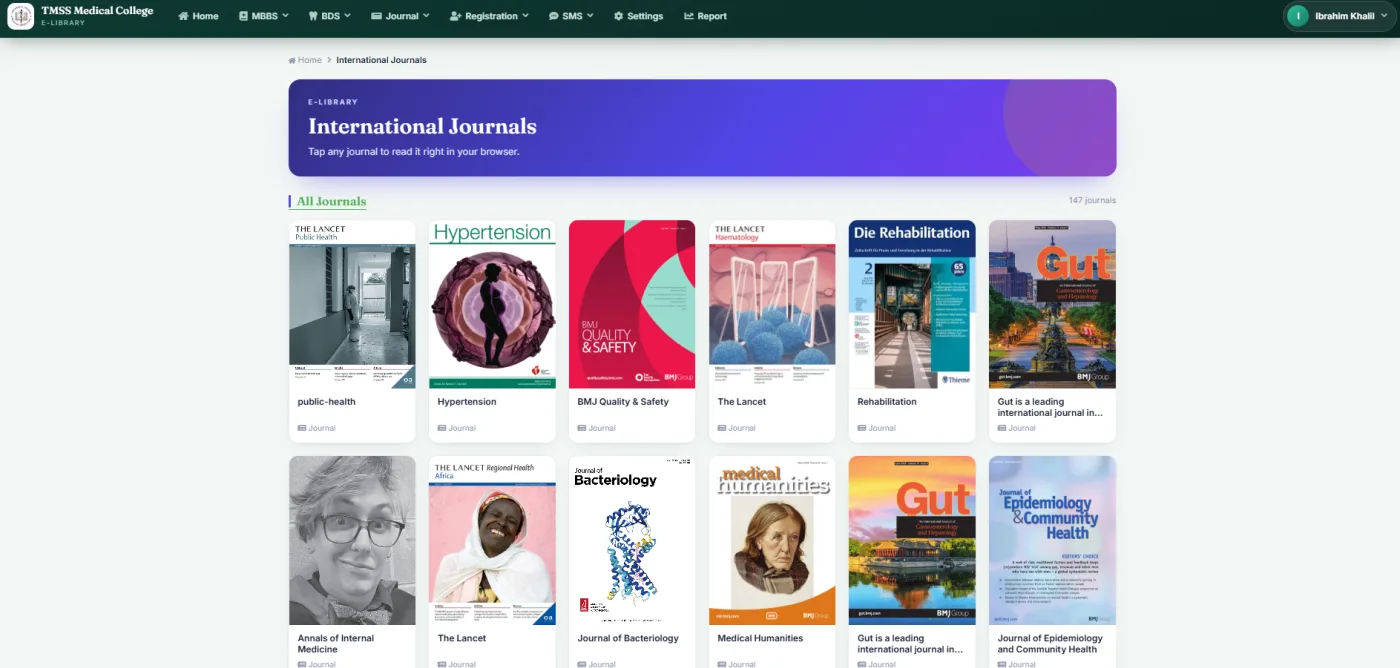Screen dimensions: 1400x668
Task: Click the Settings gear icon
Action: pyautogui.click(x=618, y=16)
